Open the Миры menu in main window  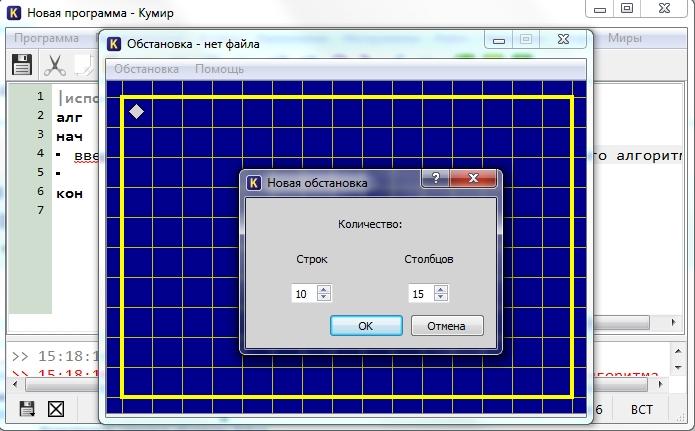(625, 38)
